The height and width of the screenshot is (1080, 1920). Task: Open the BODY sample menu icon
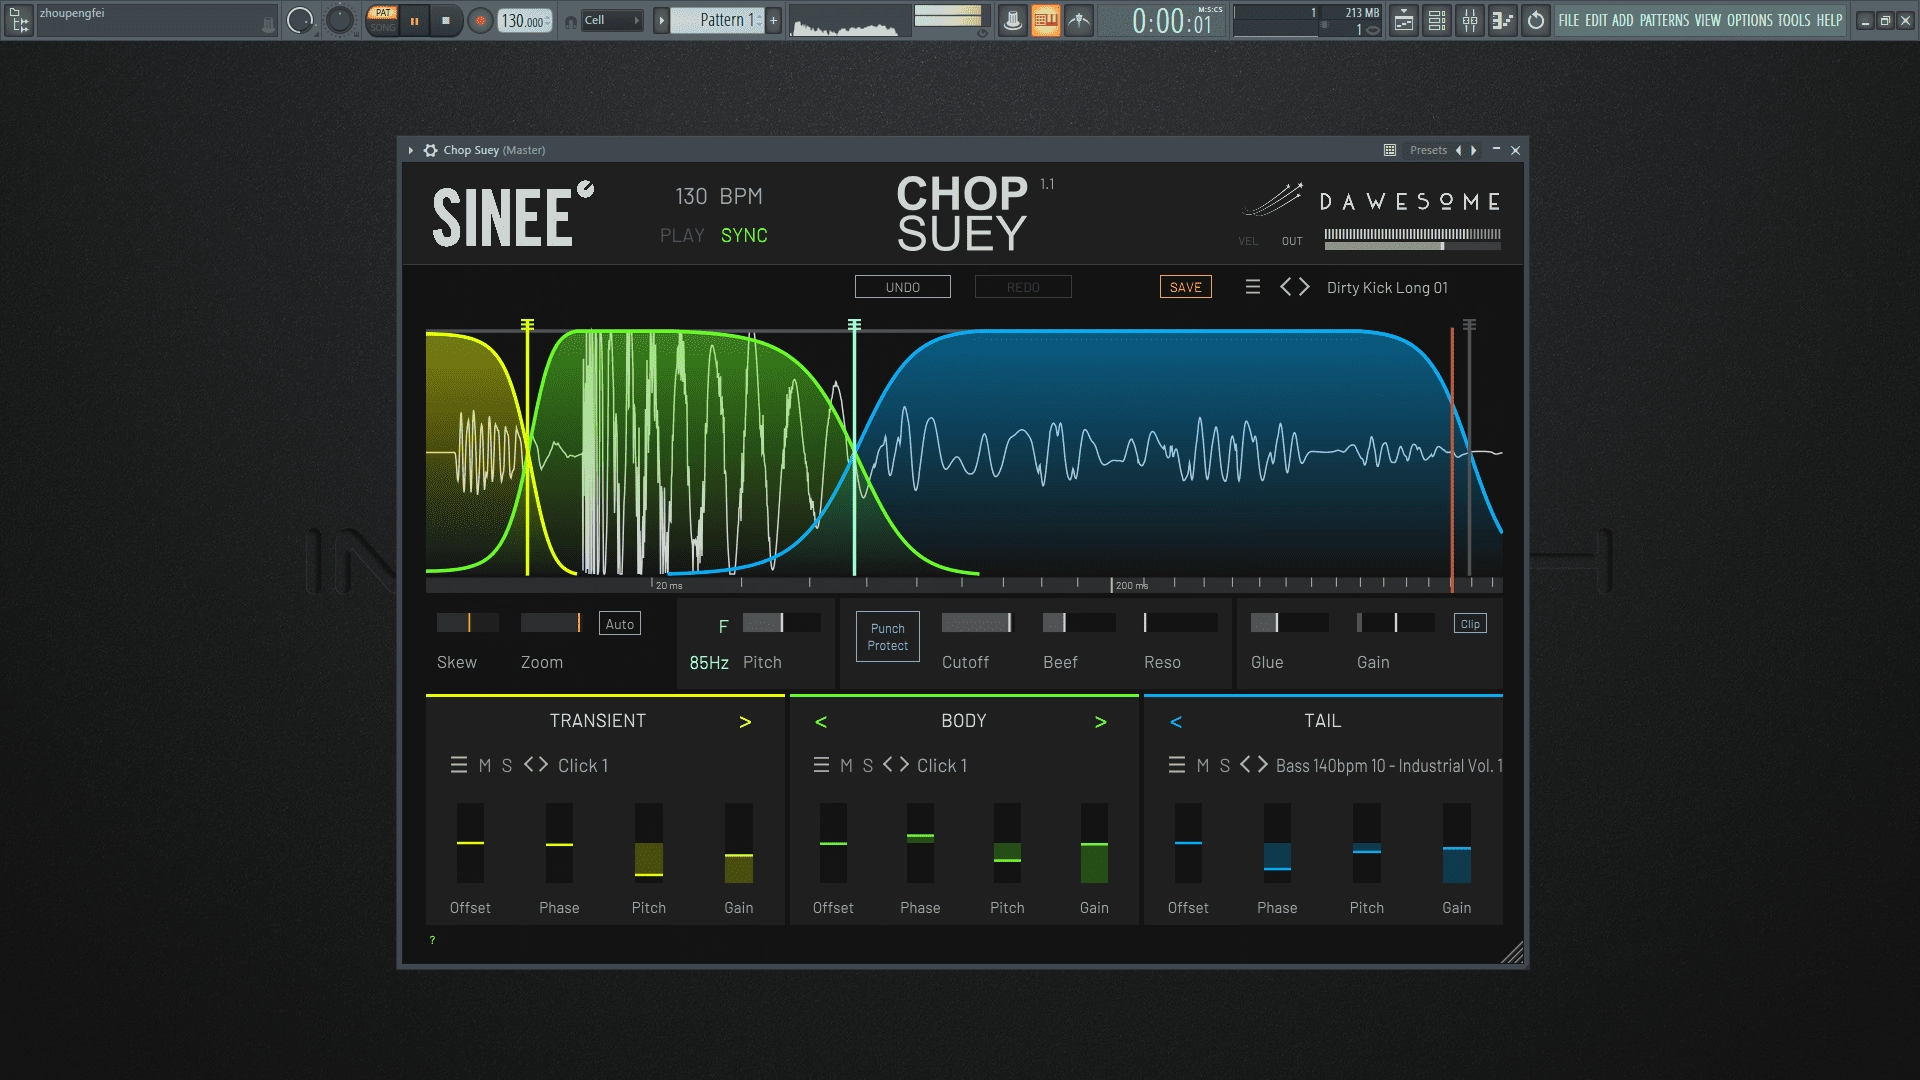click(821, 765)
